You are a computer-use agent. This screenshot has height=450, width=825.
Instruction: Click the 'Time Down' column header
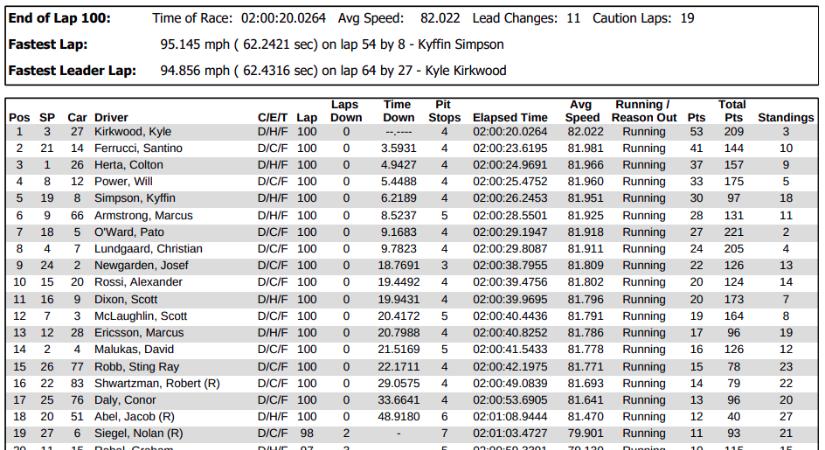click(x=398, y=111)
